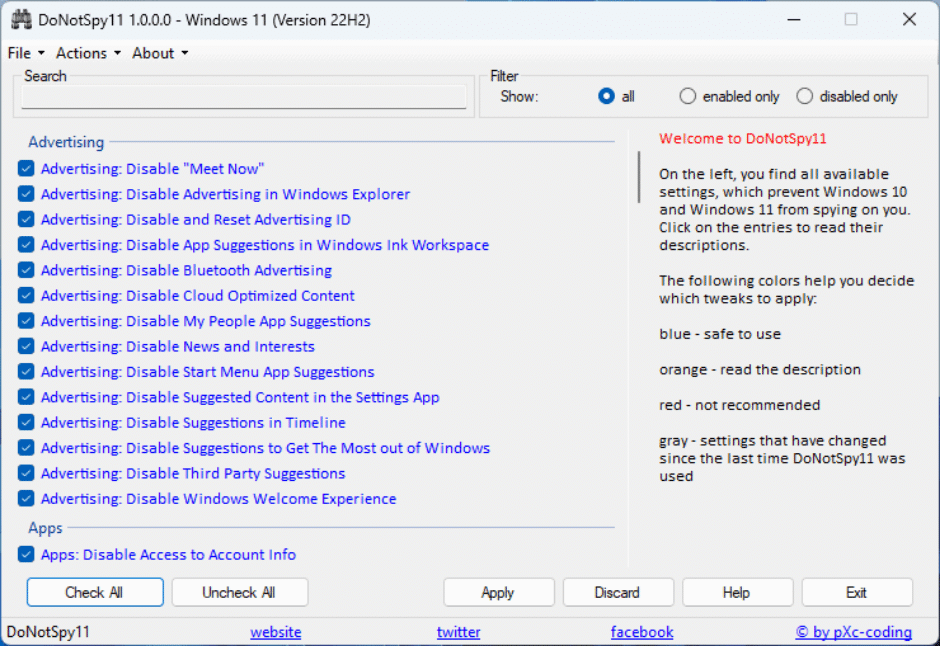Uncheck Disable "Meet Now" checkbox
940x646 pixels.
[26, 168]
